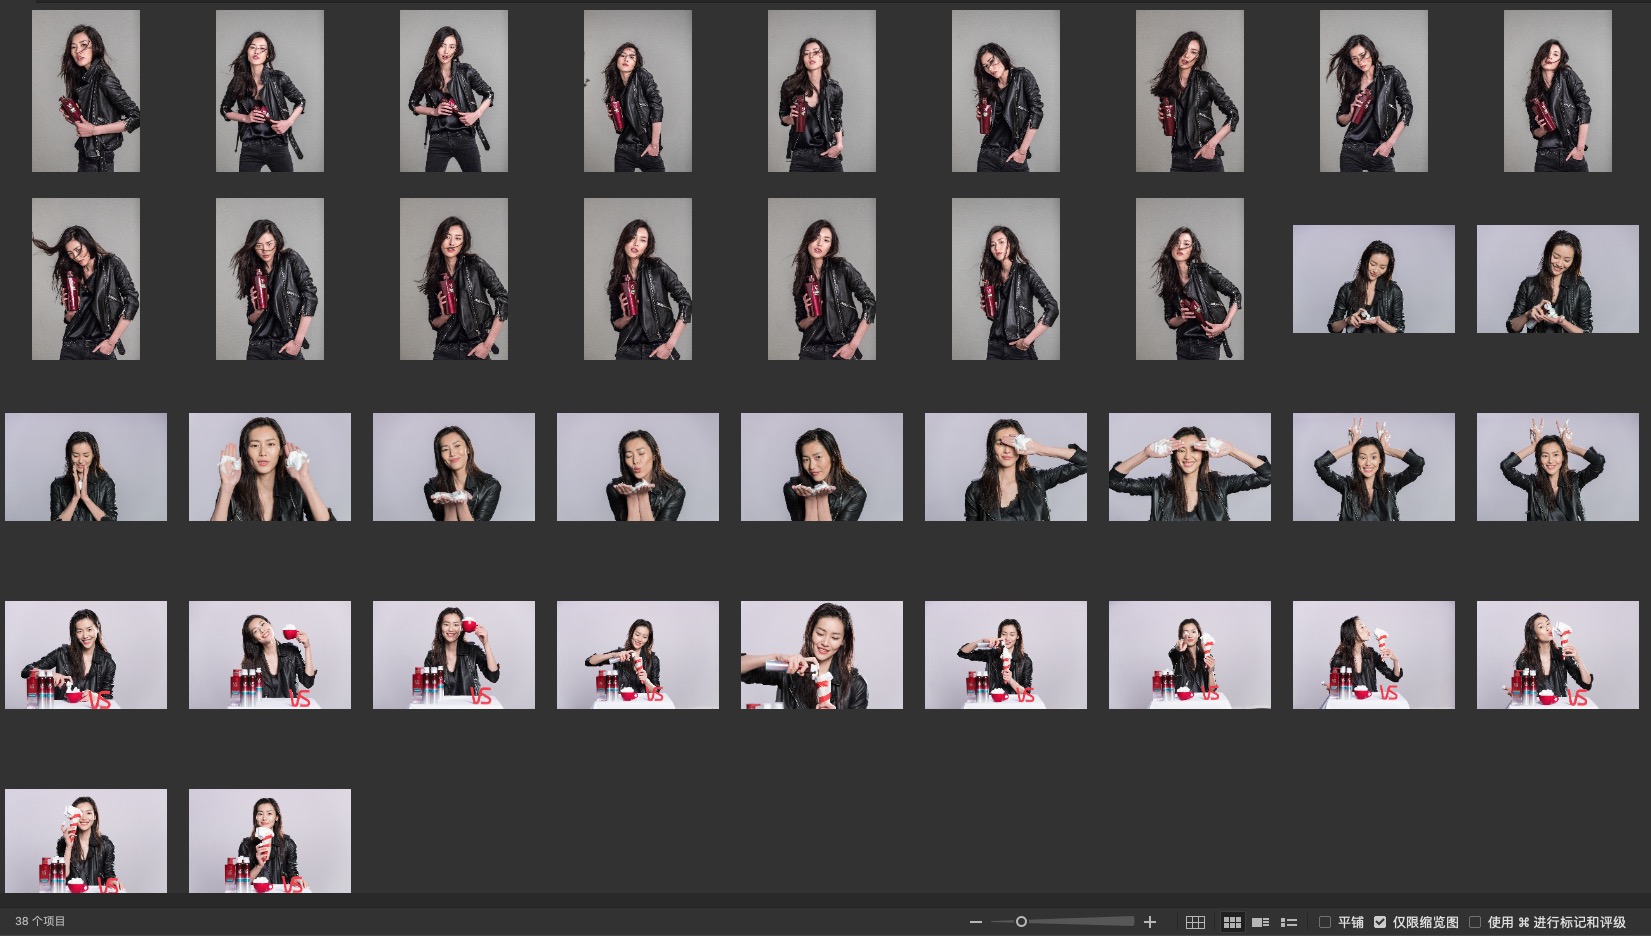Select the last thumbnail in the bottom row
1651x936 pixels.
pyautogui.click(x=270, y=840)
